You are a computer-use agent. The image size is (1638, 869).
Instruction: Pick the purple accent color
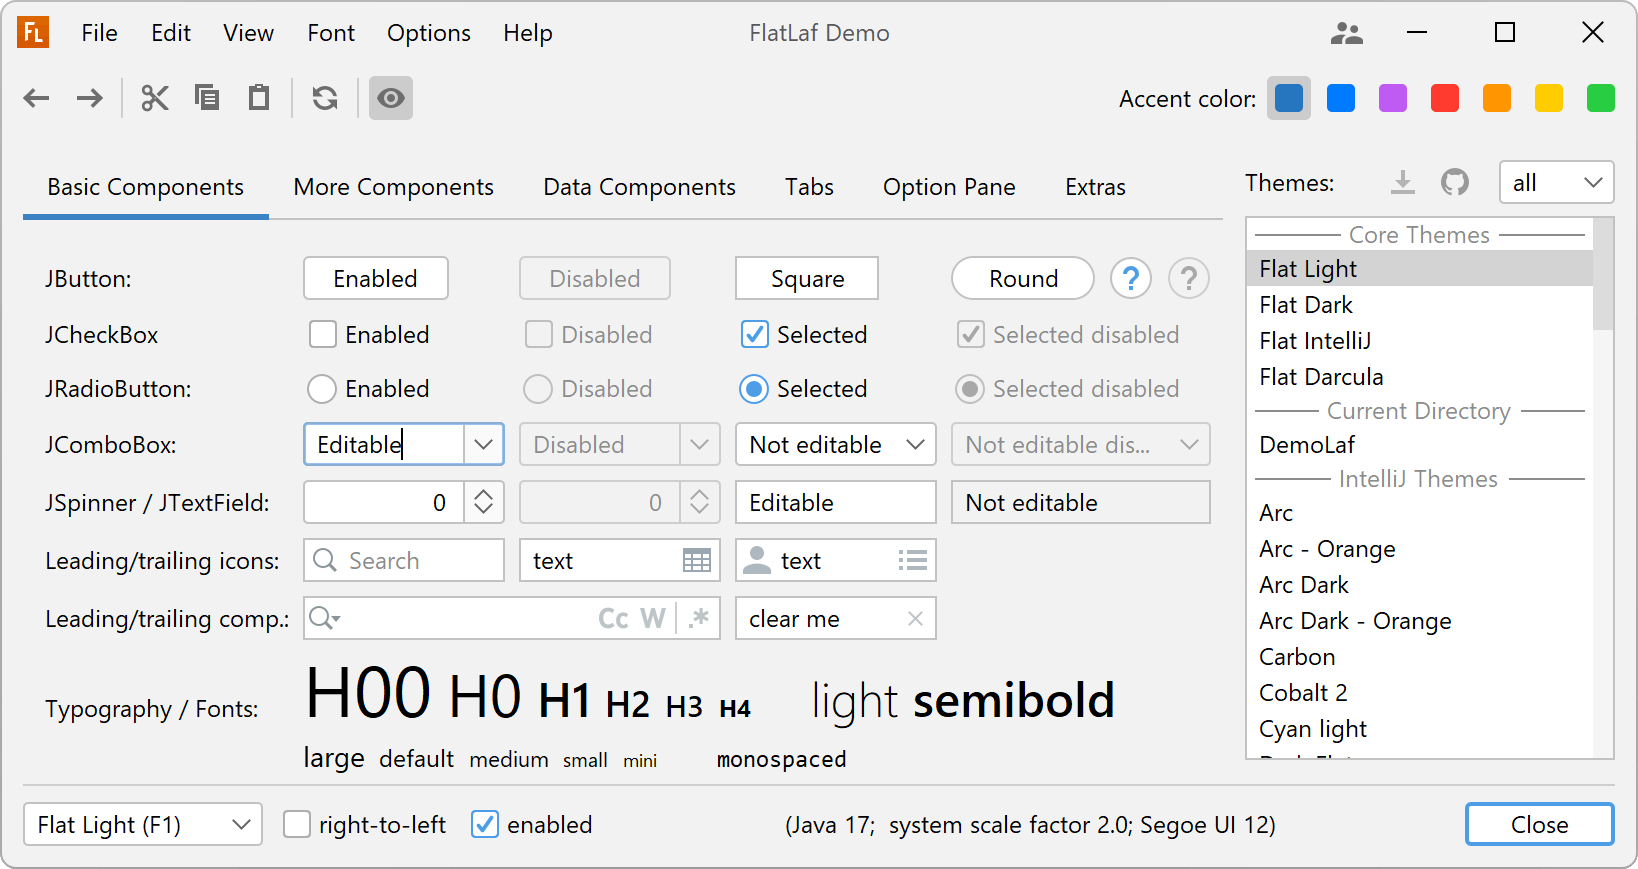click(1393, 99)
